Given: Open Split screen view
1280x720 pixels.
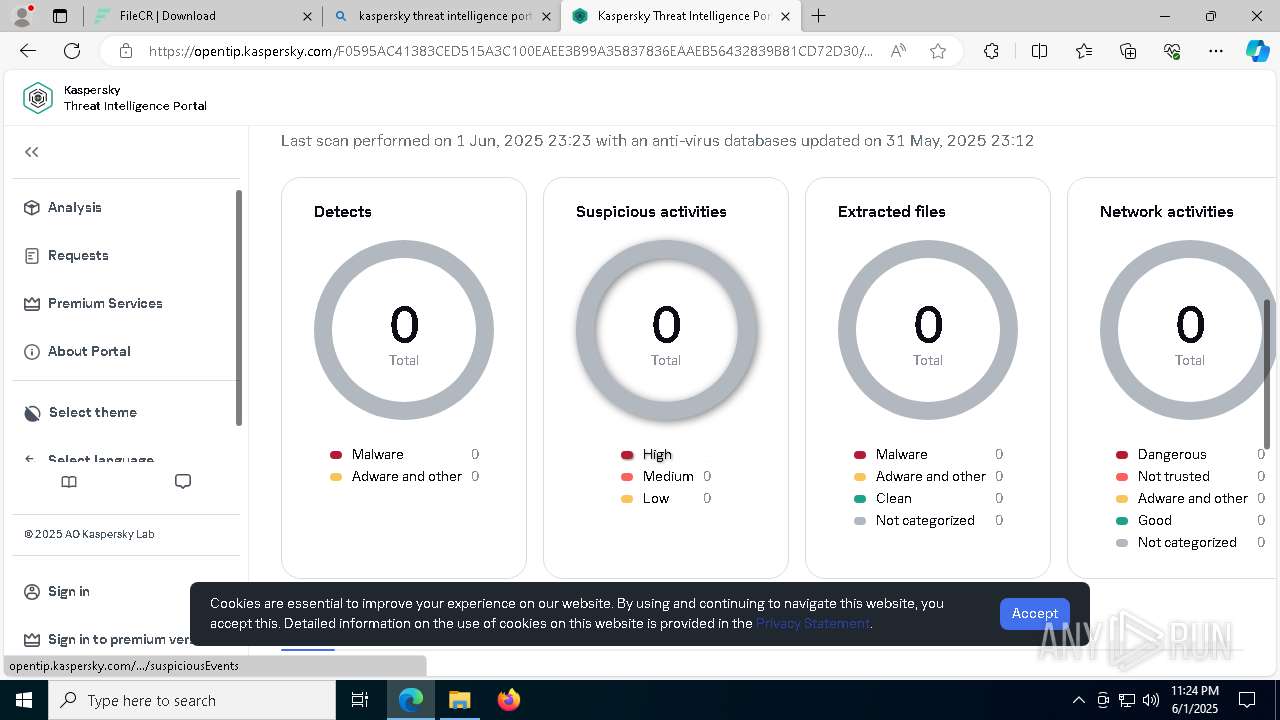Looking at the screenshot, I should [1039, 51].
